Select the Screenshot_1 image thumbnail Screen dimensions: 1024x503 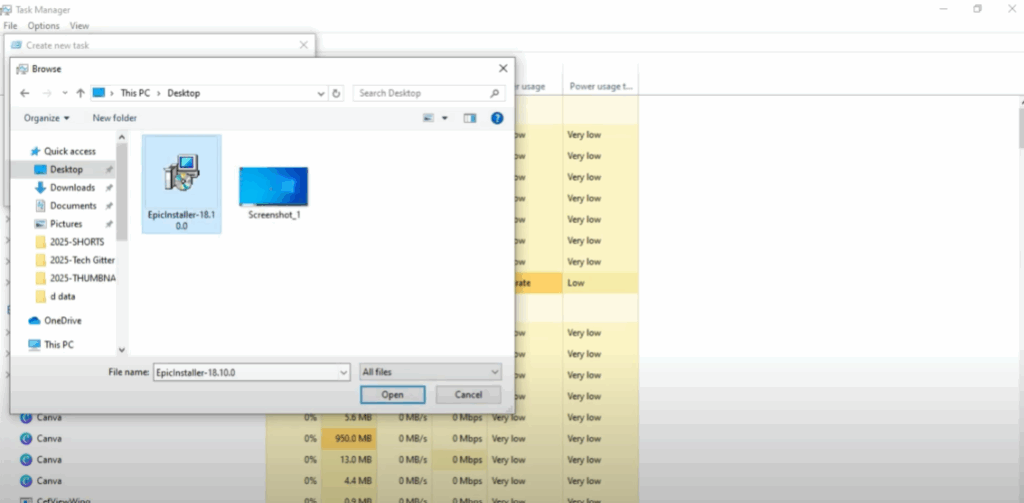tap(274, 186)
